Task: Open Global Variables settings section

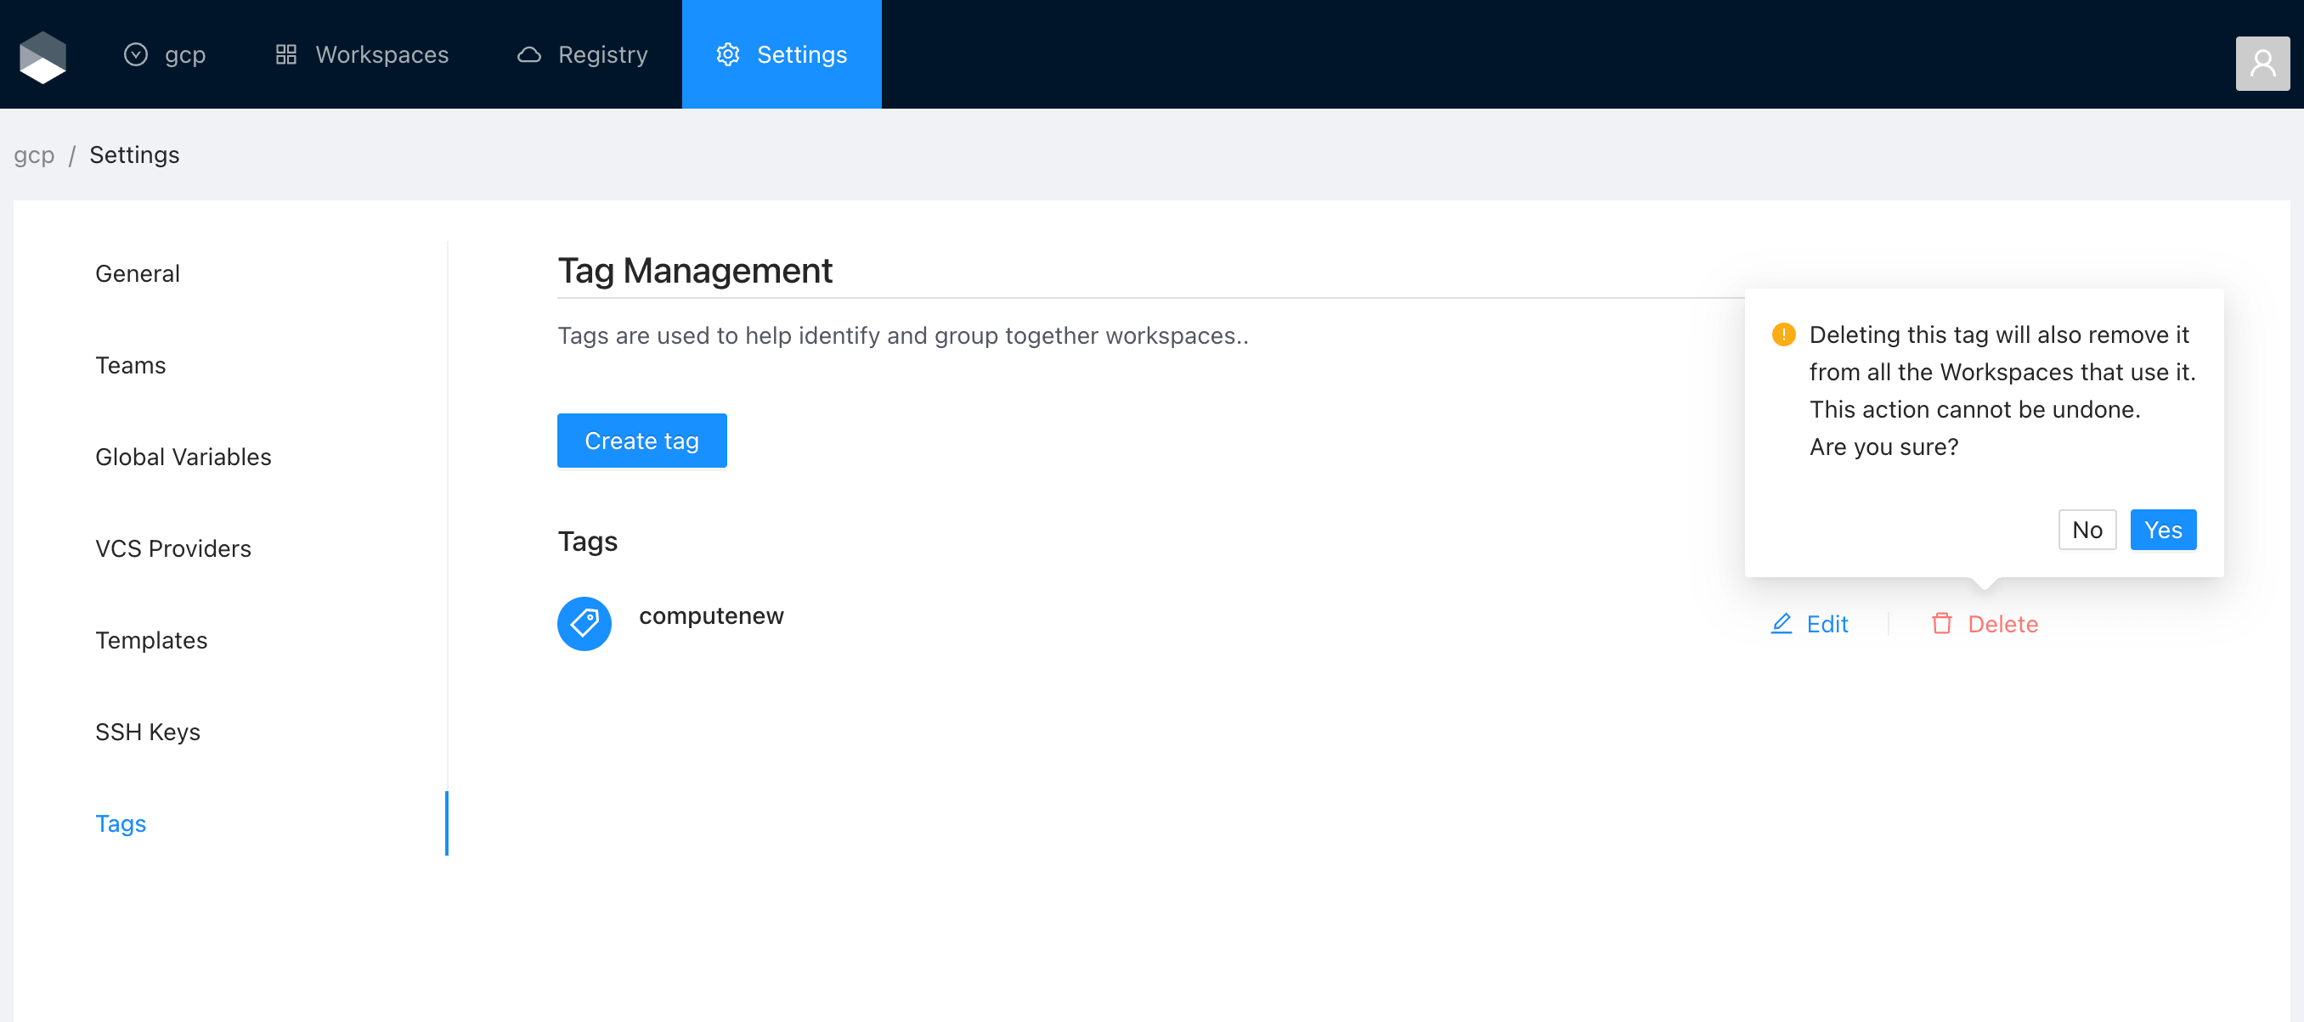Action: [183, 457]
